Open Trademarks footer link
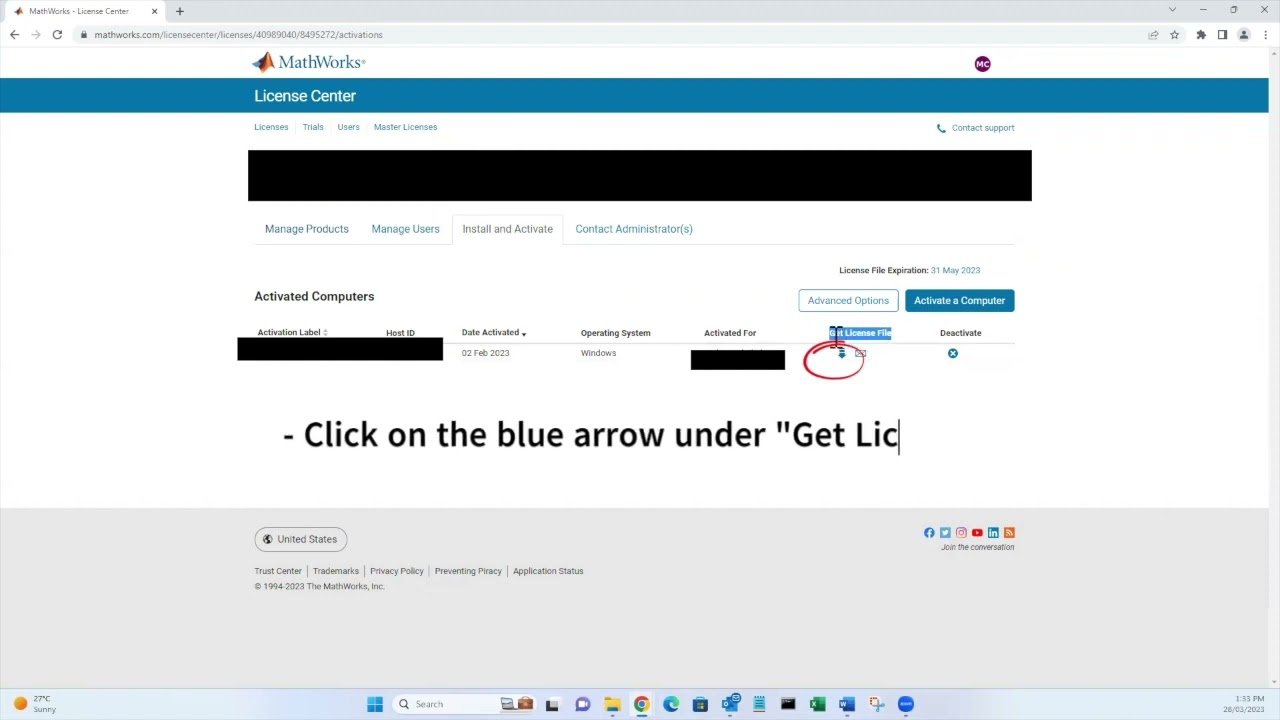1280x720 pixels. point(336,571)
